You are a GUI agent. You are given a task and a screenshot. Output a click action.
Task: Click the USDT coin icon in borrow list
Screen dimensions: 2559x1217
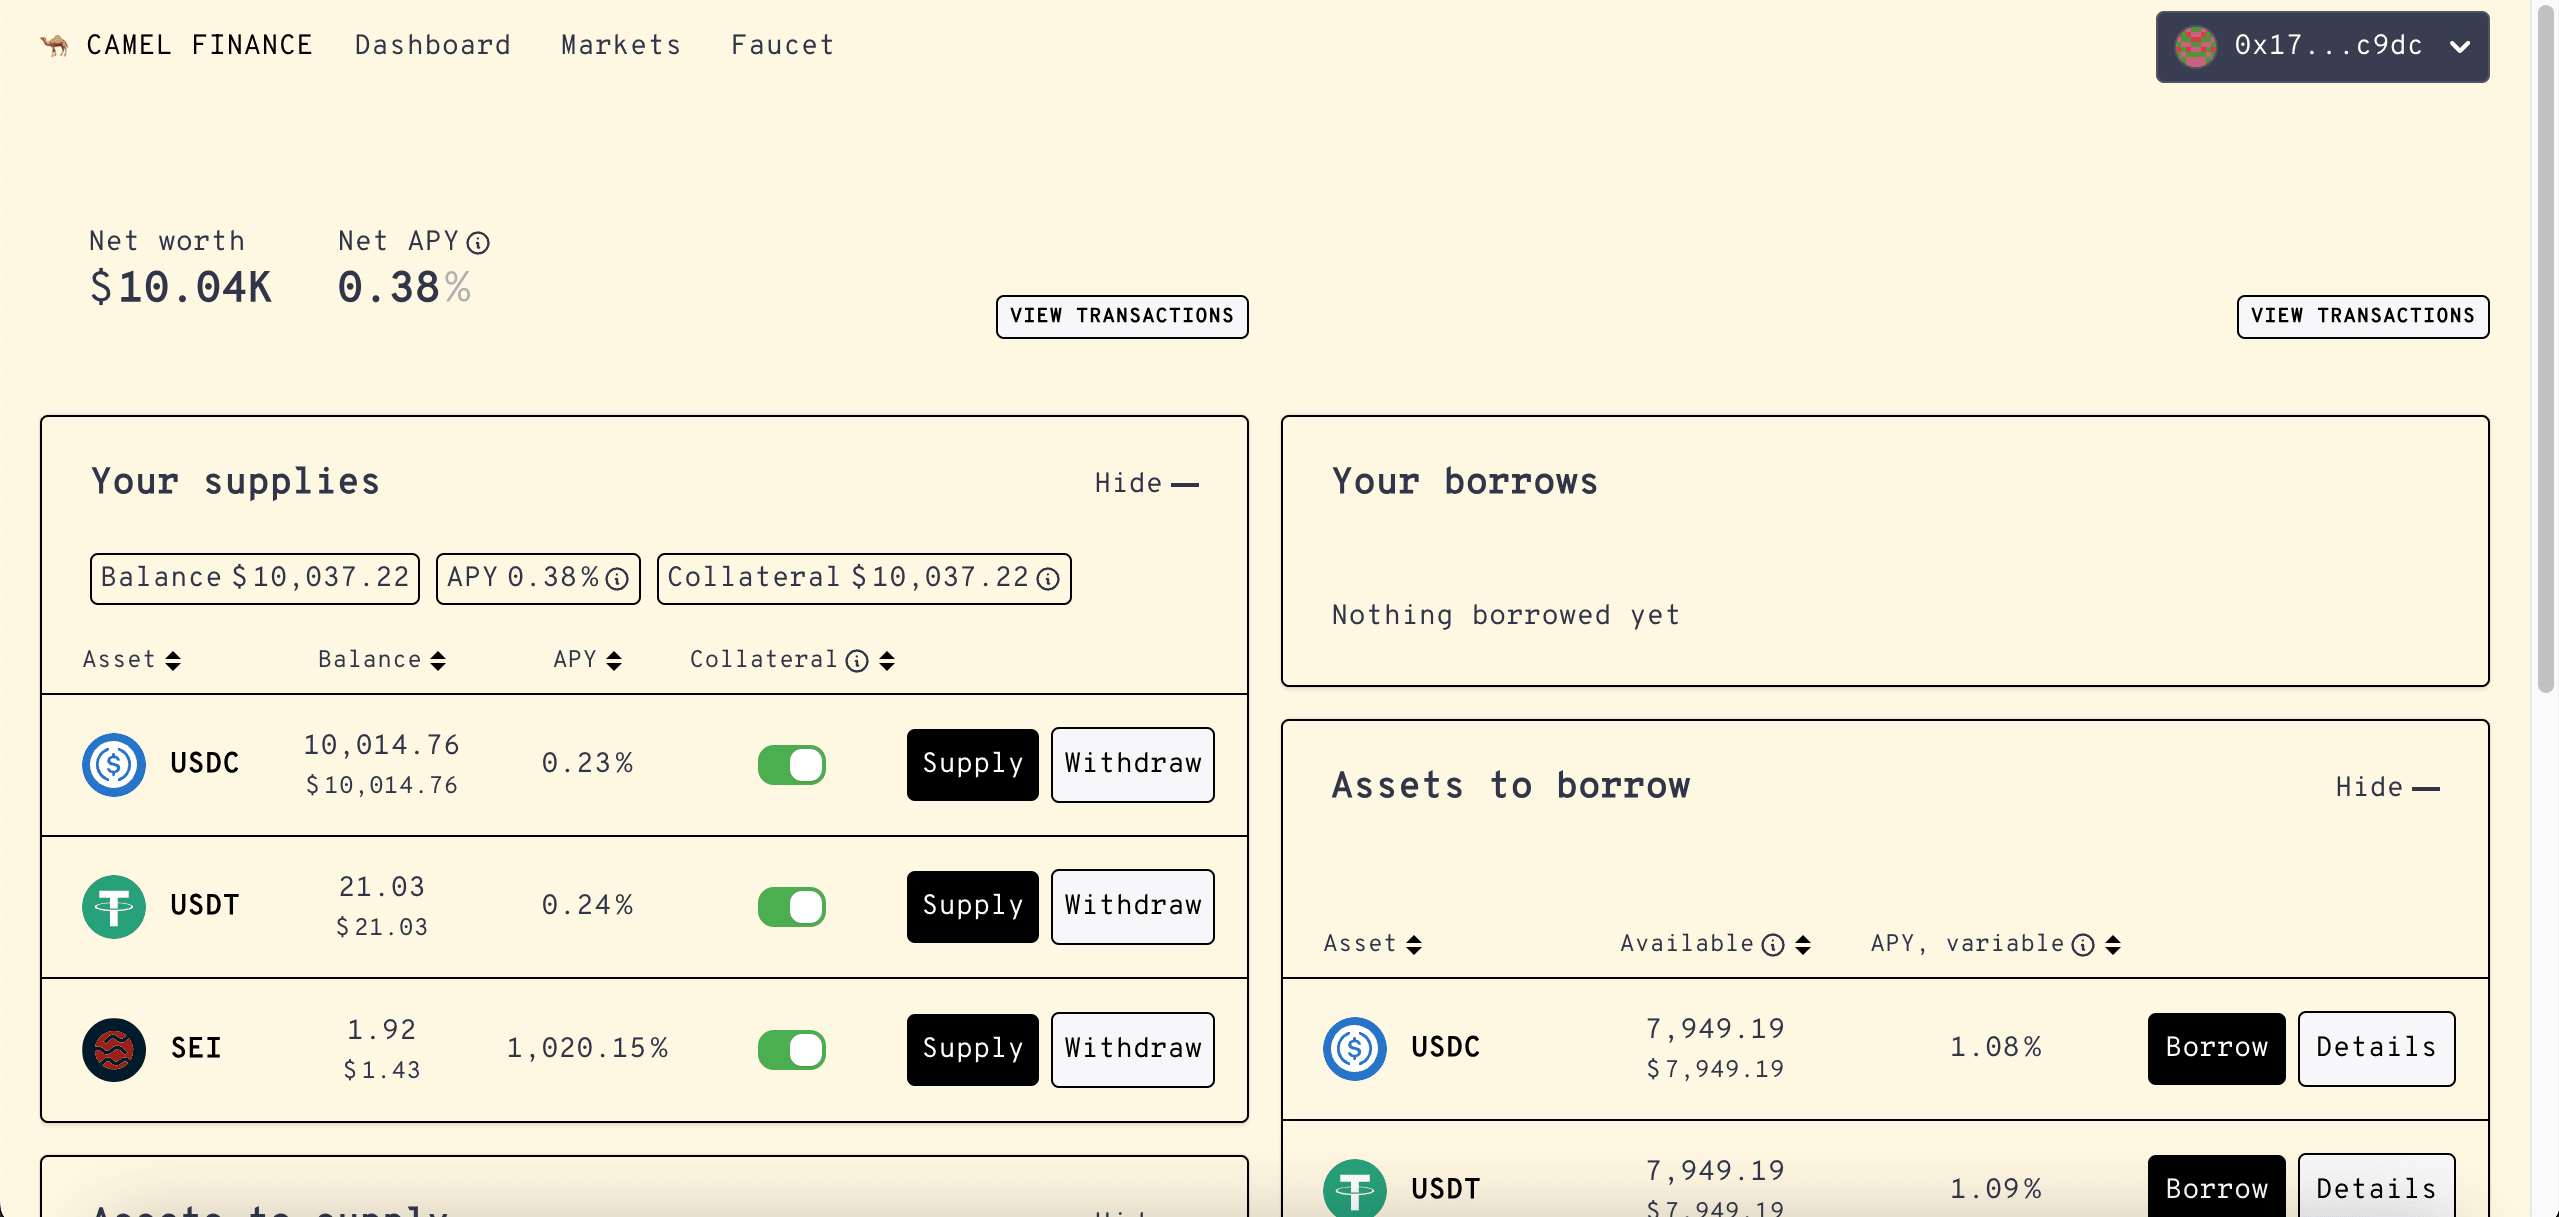[x=1355, y=1188]
